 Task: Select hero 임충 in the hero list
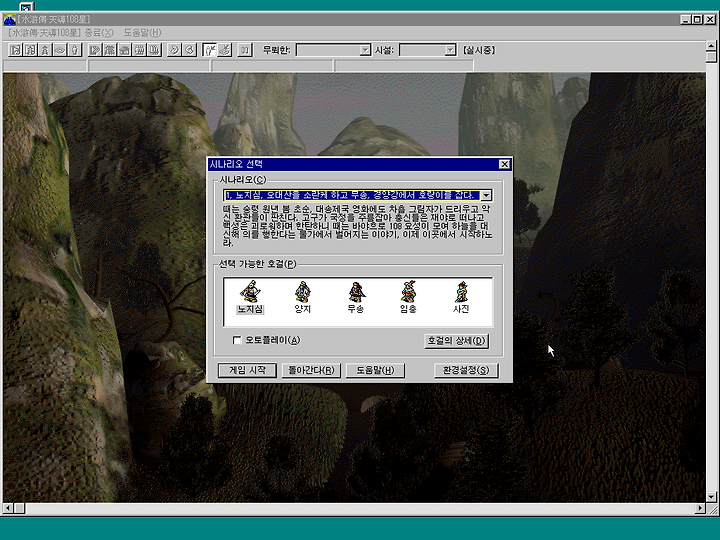tap(408, 297)
